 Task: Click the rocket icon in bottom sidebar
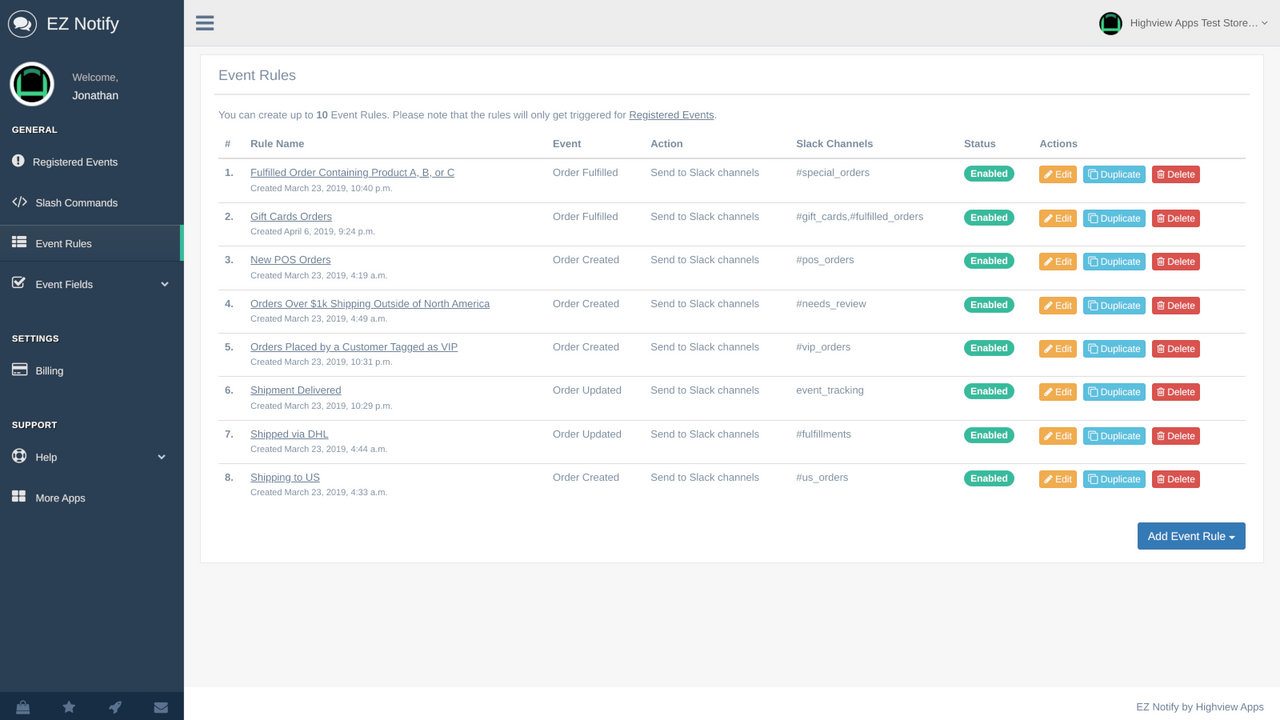pos(114,706)
